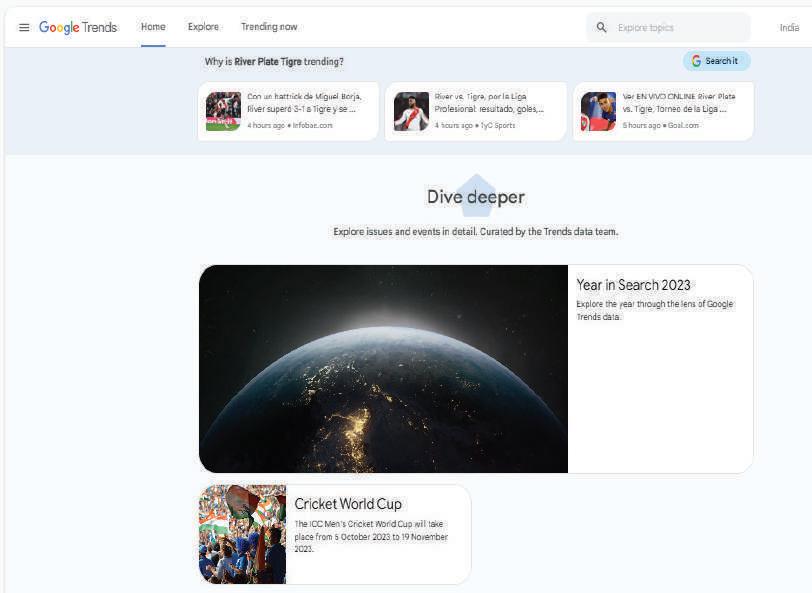812x593 pixels.
Task: Open the India country selector
Action: [x=789, y=27]
